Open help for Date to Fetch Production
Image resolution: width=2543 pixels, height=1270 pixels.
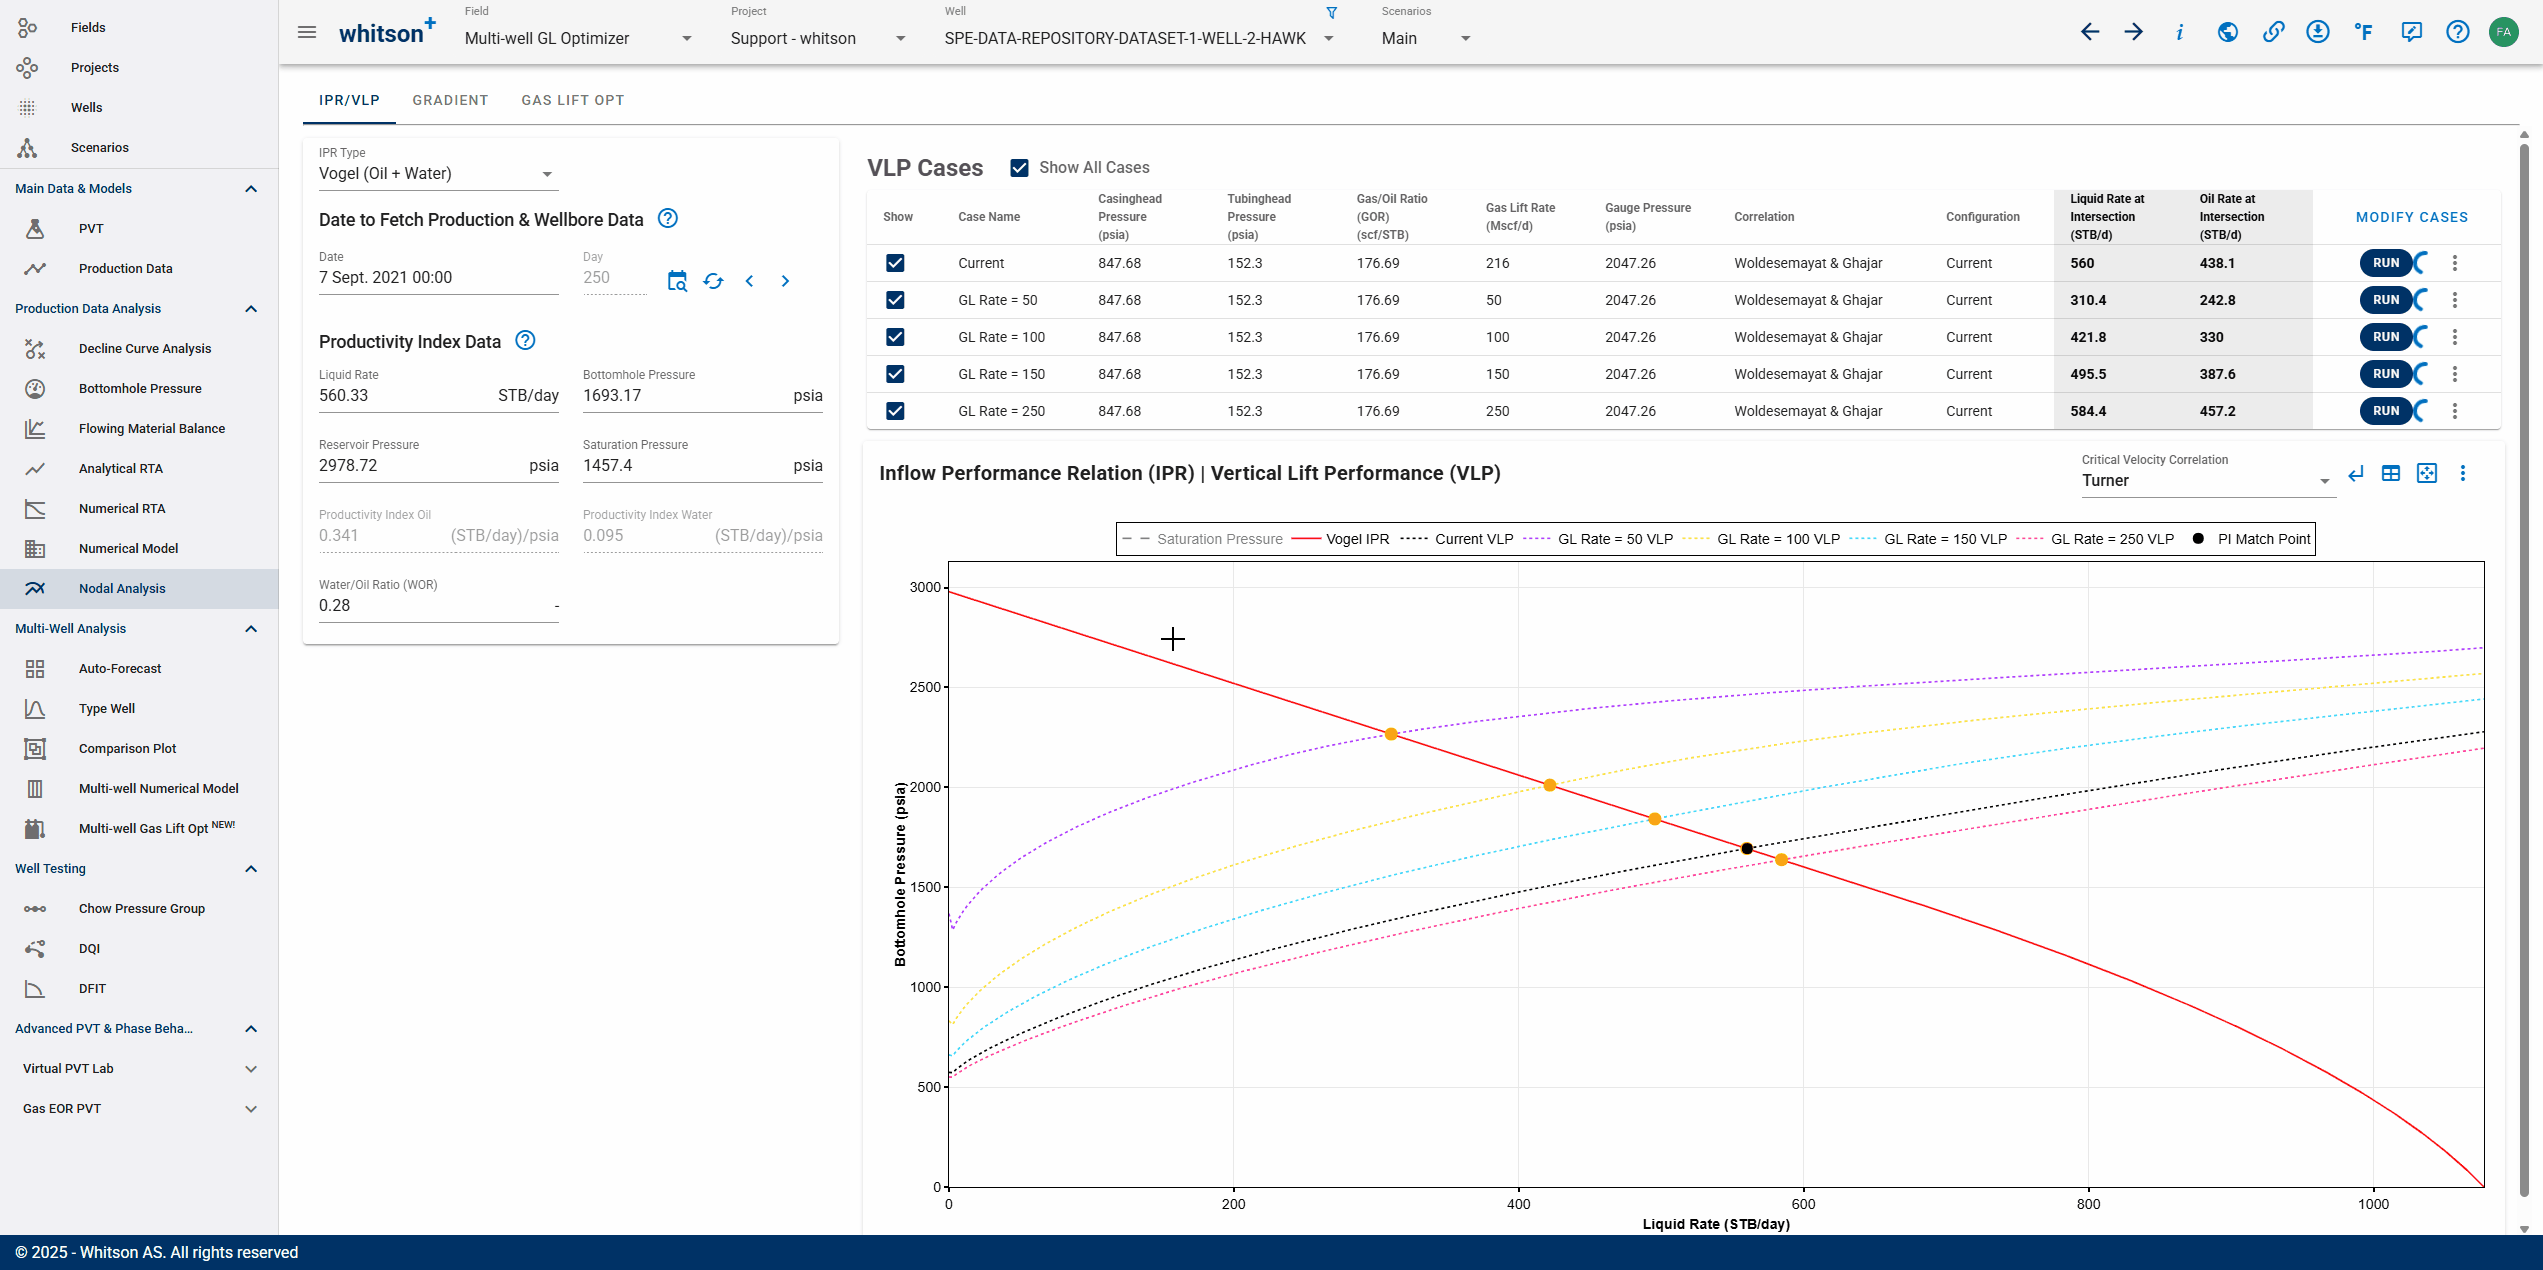point(668,219)
